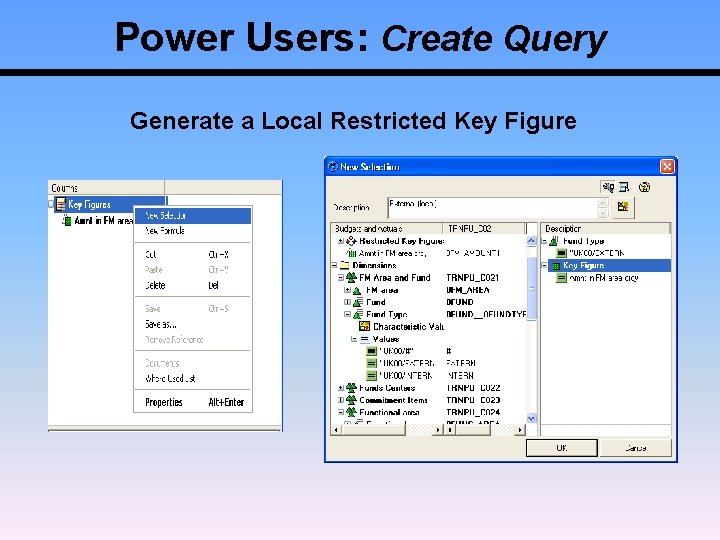Image resolution: width=720 pixels, height=540 pixels.
Task: Click the FM area characteristic icon
Action: tap(357, 290)
